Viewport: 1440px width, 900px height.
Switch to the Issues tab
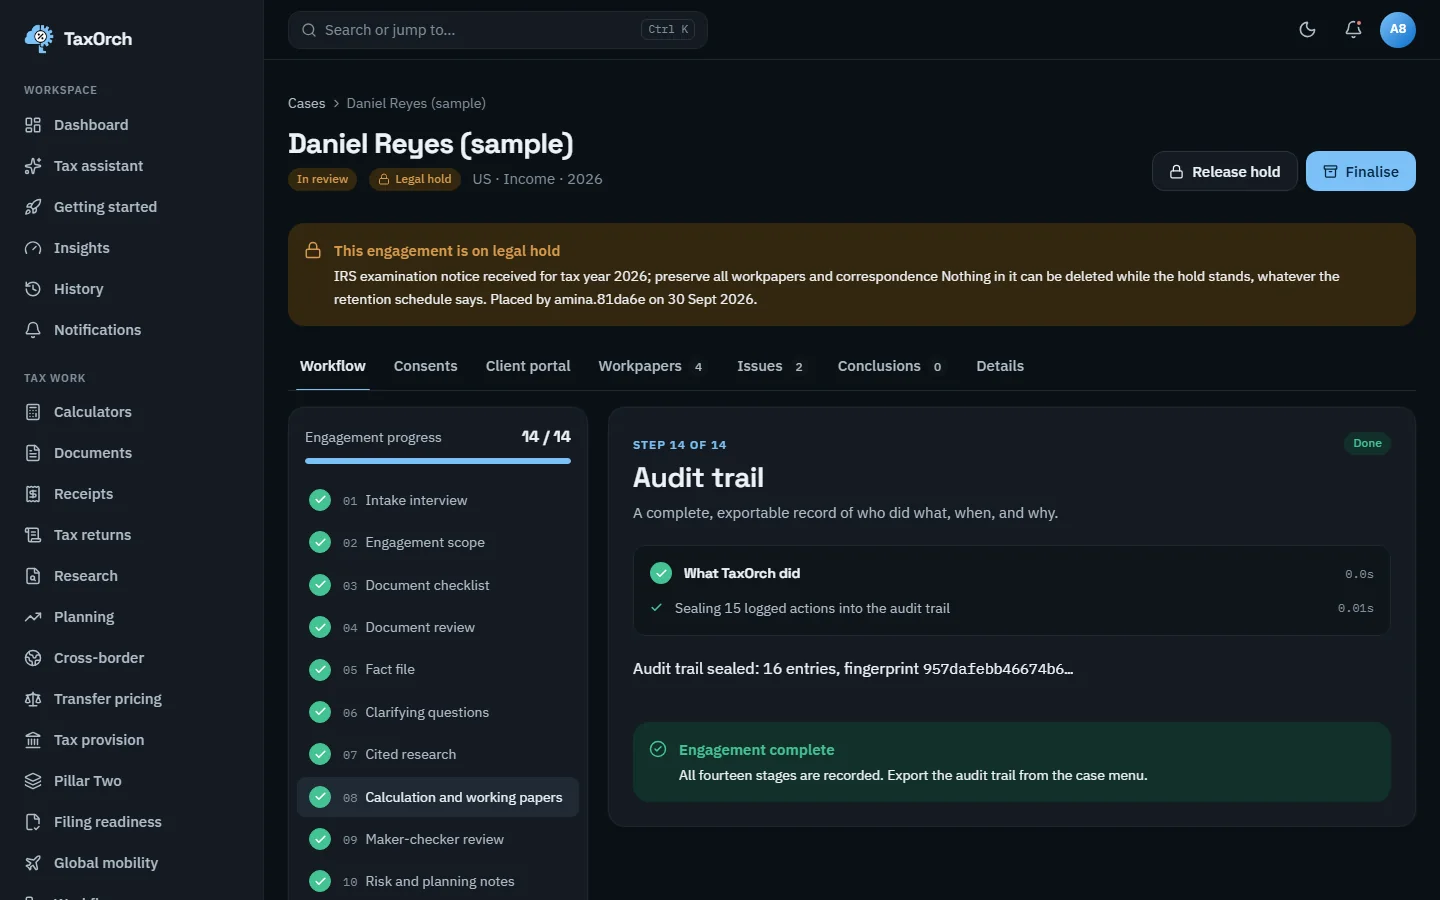(771, 366)
